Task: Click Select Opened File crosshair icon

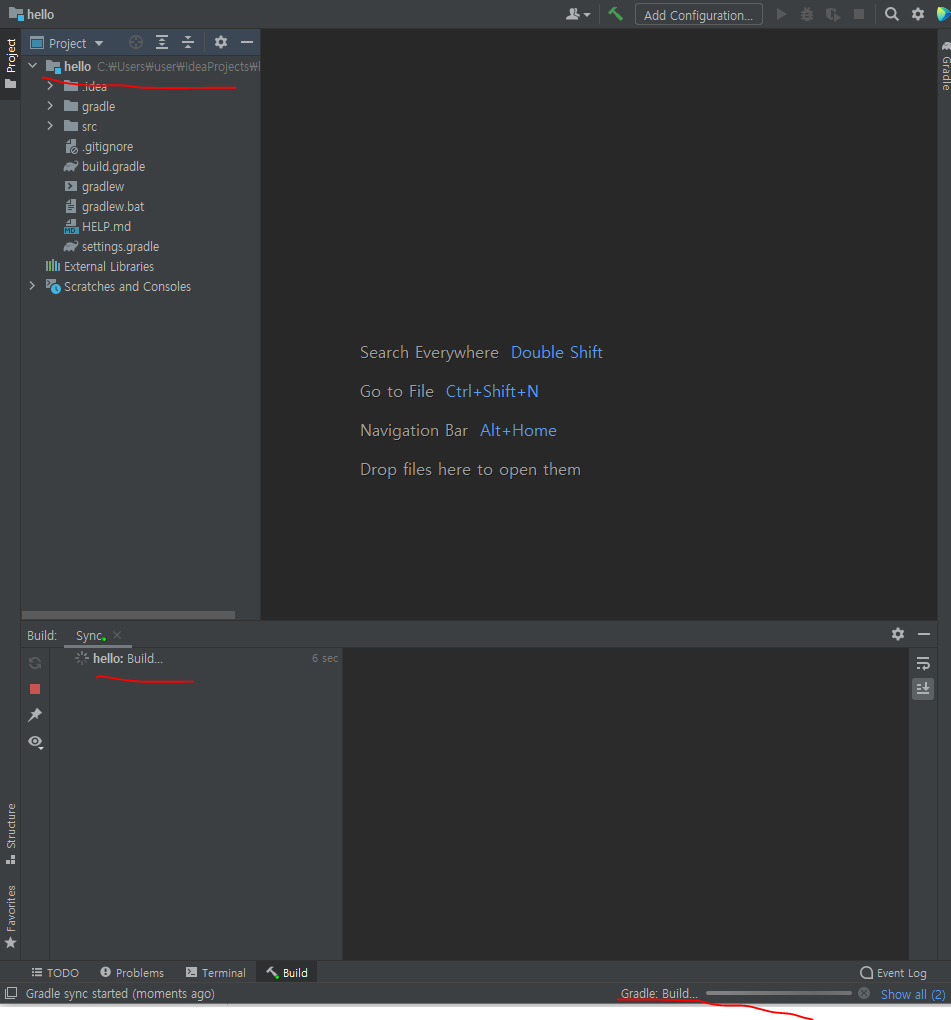Action: pos(135,43)
